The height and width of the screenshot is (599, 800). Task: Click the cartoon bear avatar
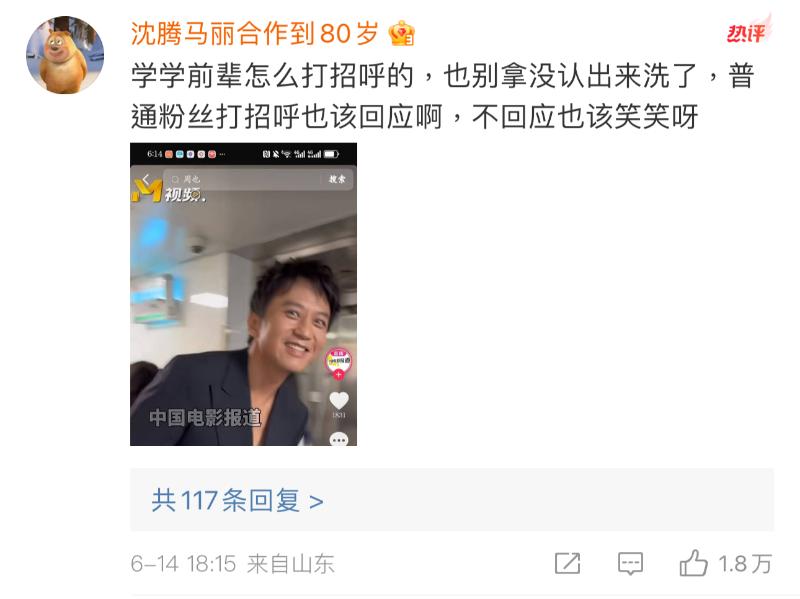(x=65, y=55)
